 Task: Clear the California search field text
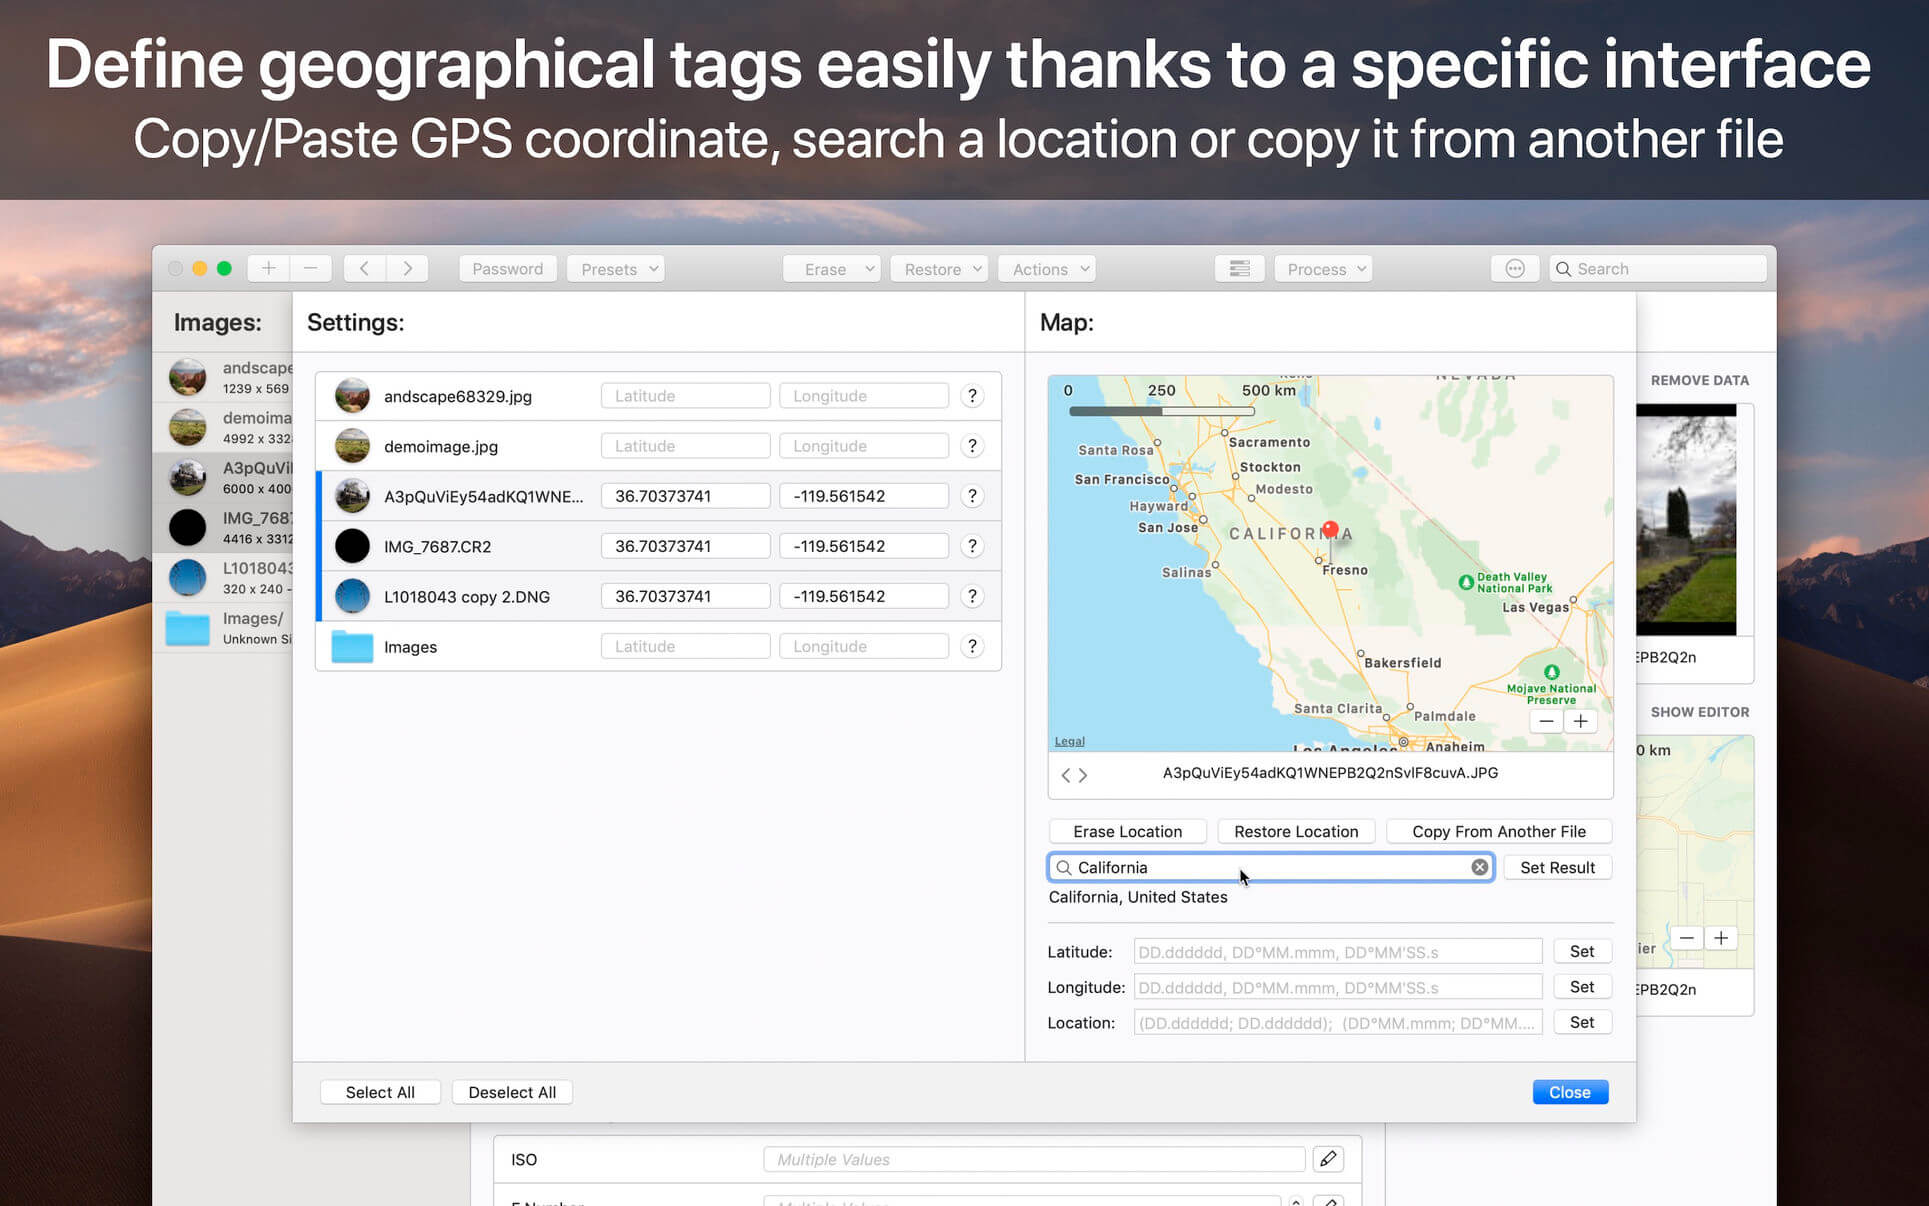[1479, 867]
